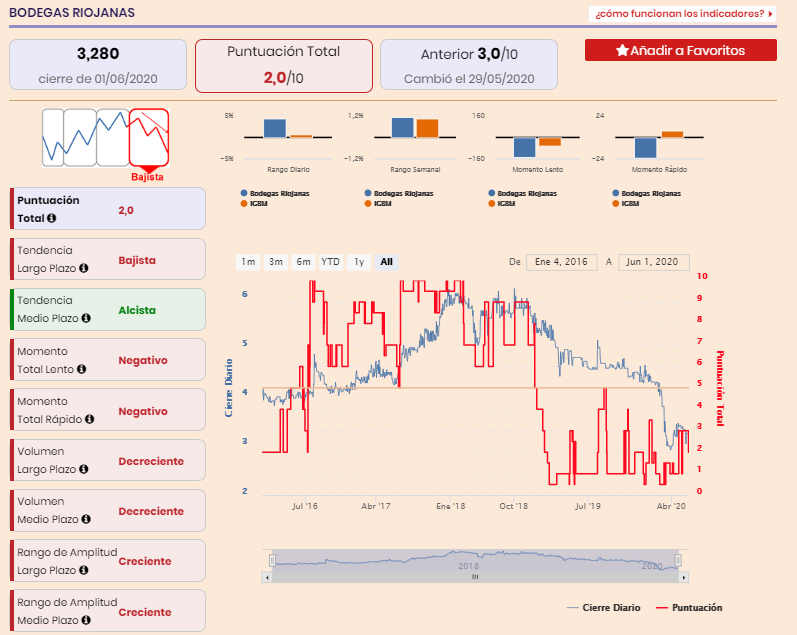The width and height of the screenshot is (797, 635).
Task: Click the navigator left range handle
Action: click(272, 560)
